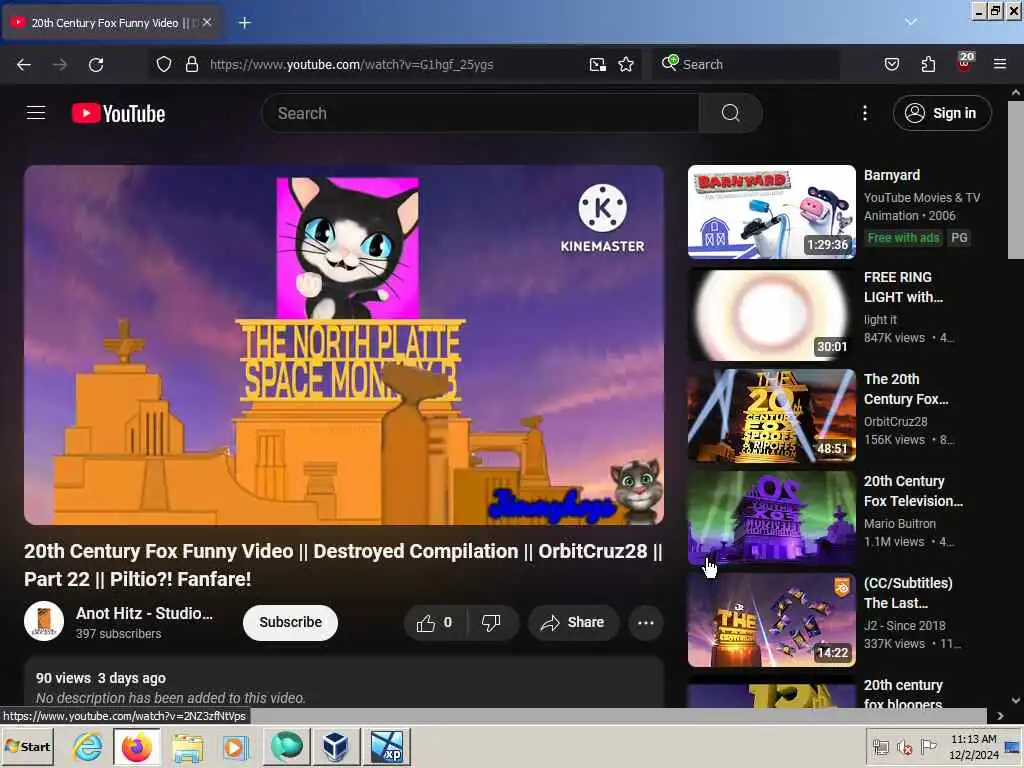
Task: Open VirtualBox cube icon in taskbar
Action: click(335, 746)
